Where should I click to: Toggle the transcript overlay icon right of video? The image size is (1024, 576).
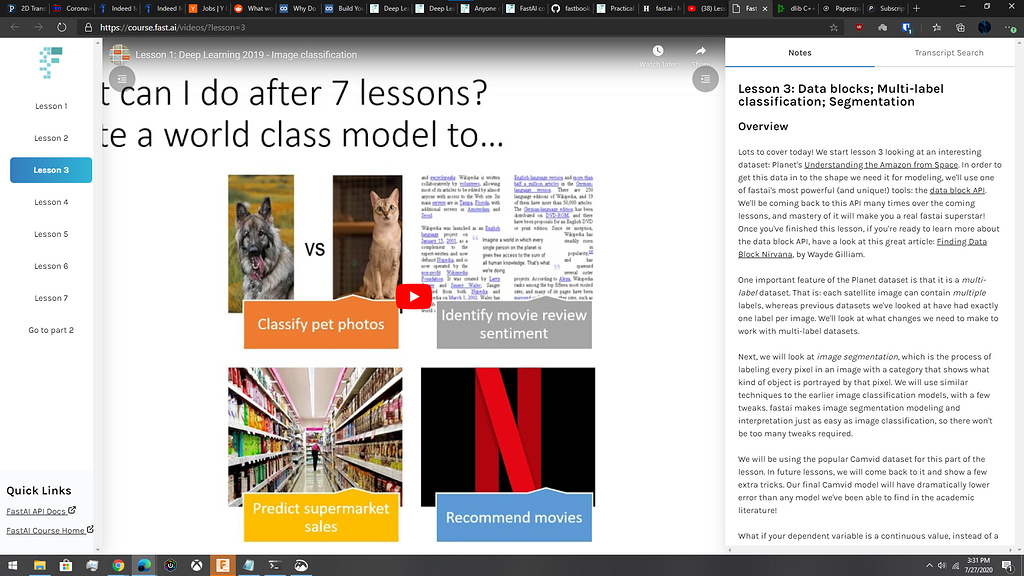tap(705, 79)
